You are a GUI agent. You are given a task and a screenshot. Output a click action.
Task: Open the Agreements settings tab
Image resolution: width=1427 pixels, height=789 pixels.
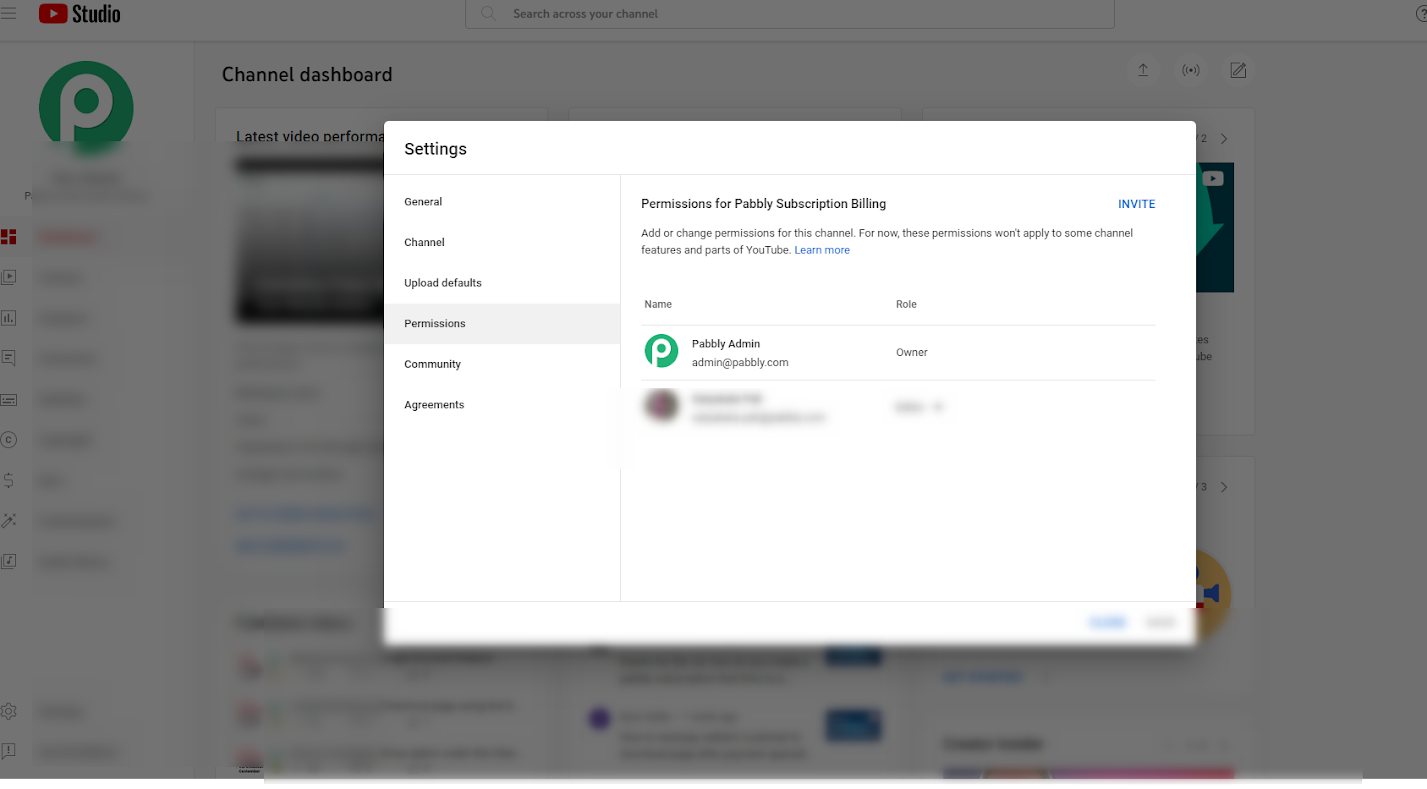(x=502, y=405)
